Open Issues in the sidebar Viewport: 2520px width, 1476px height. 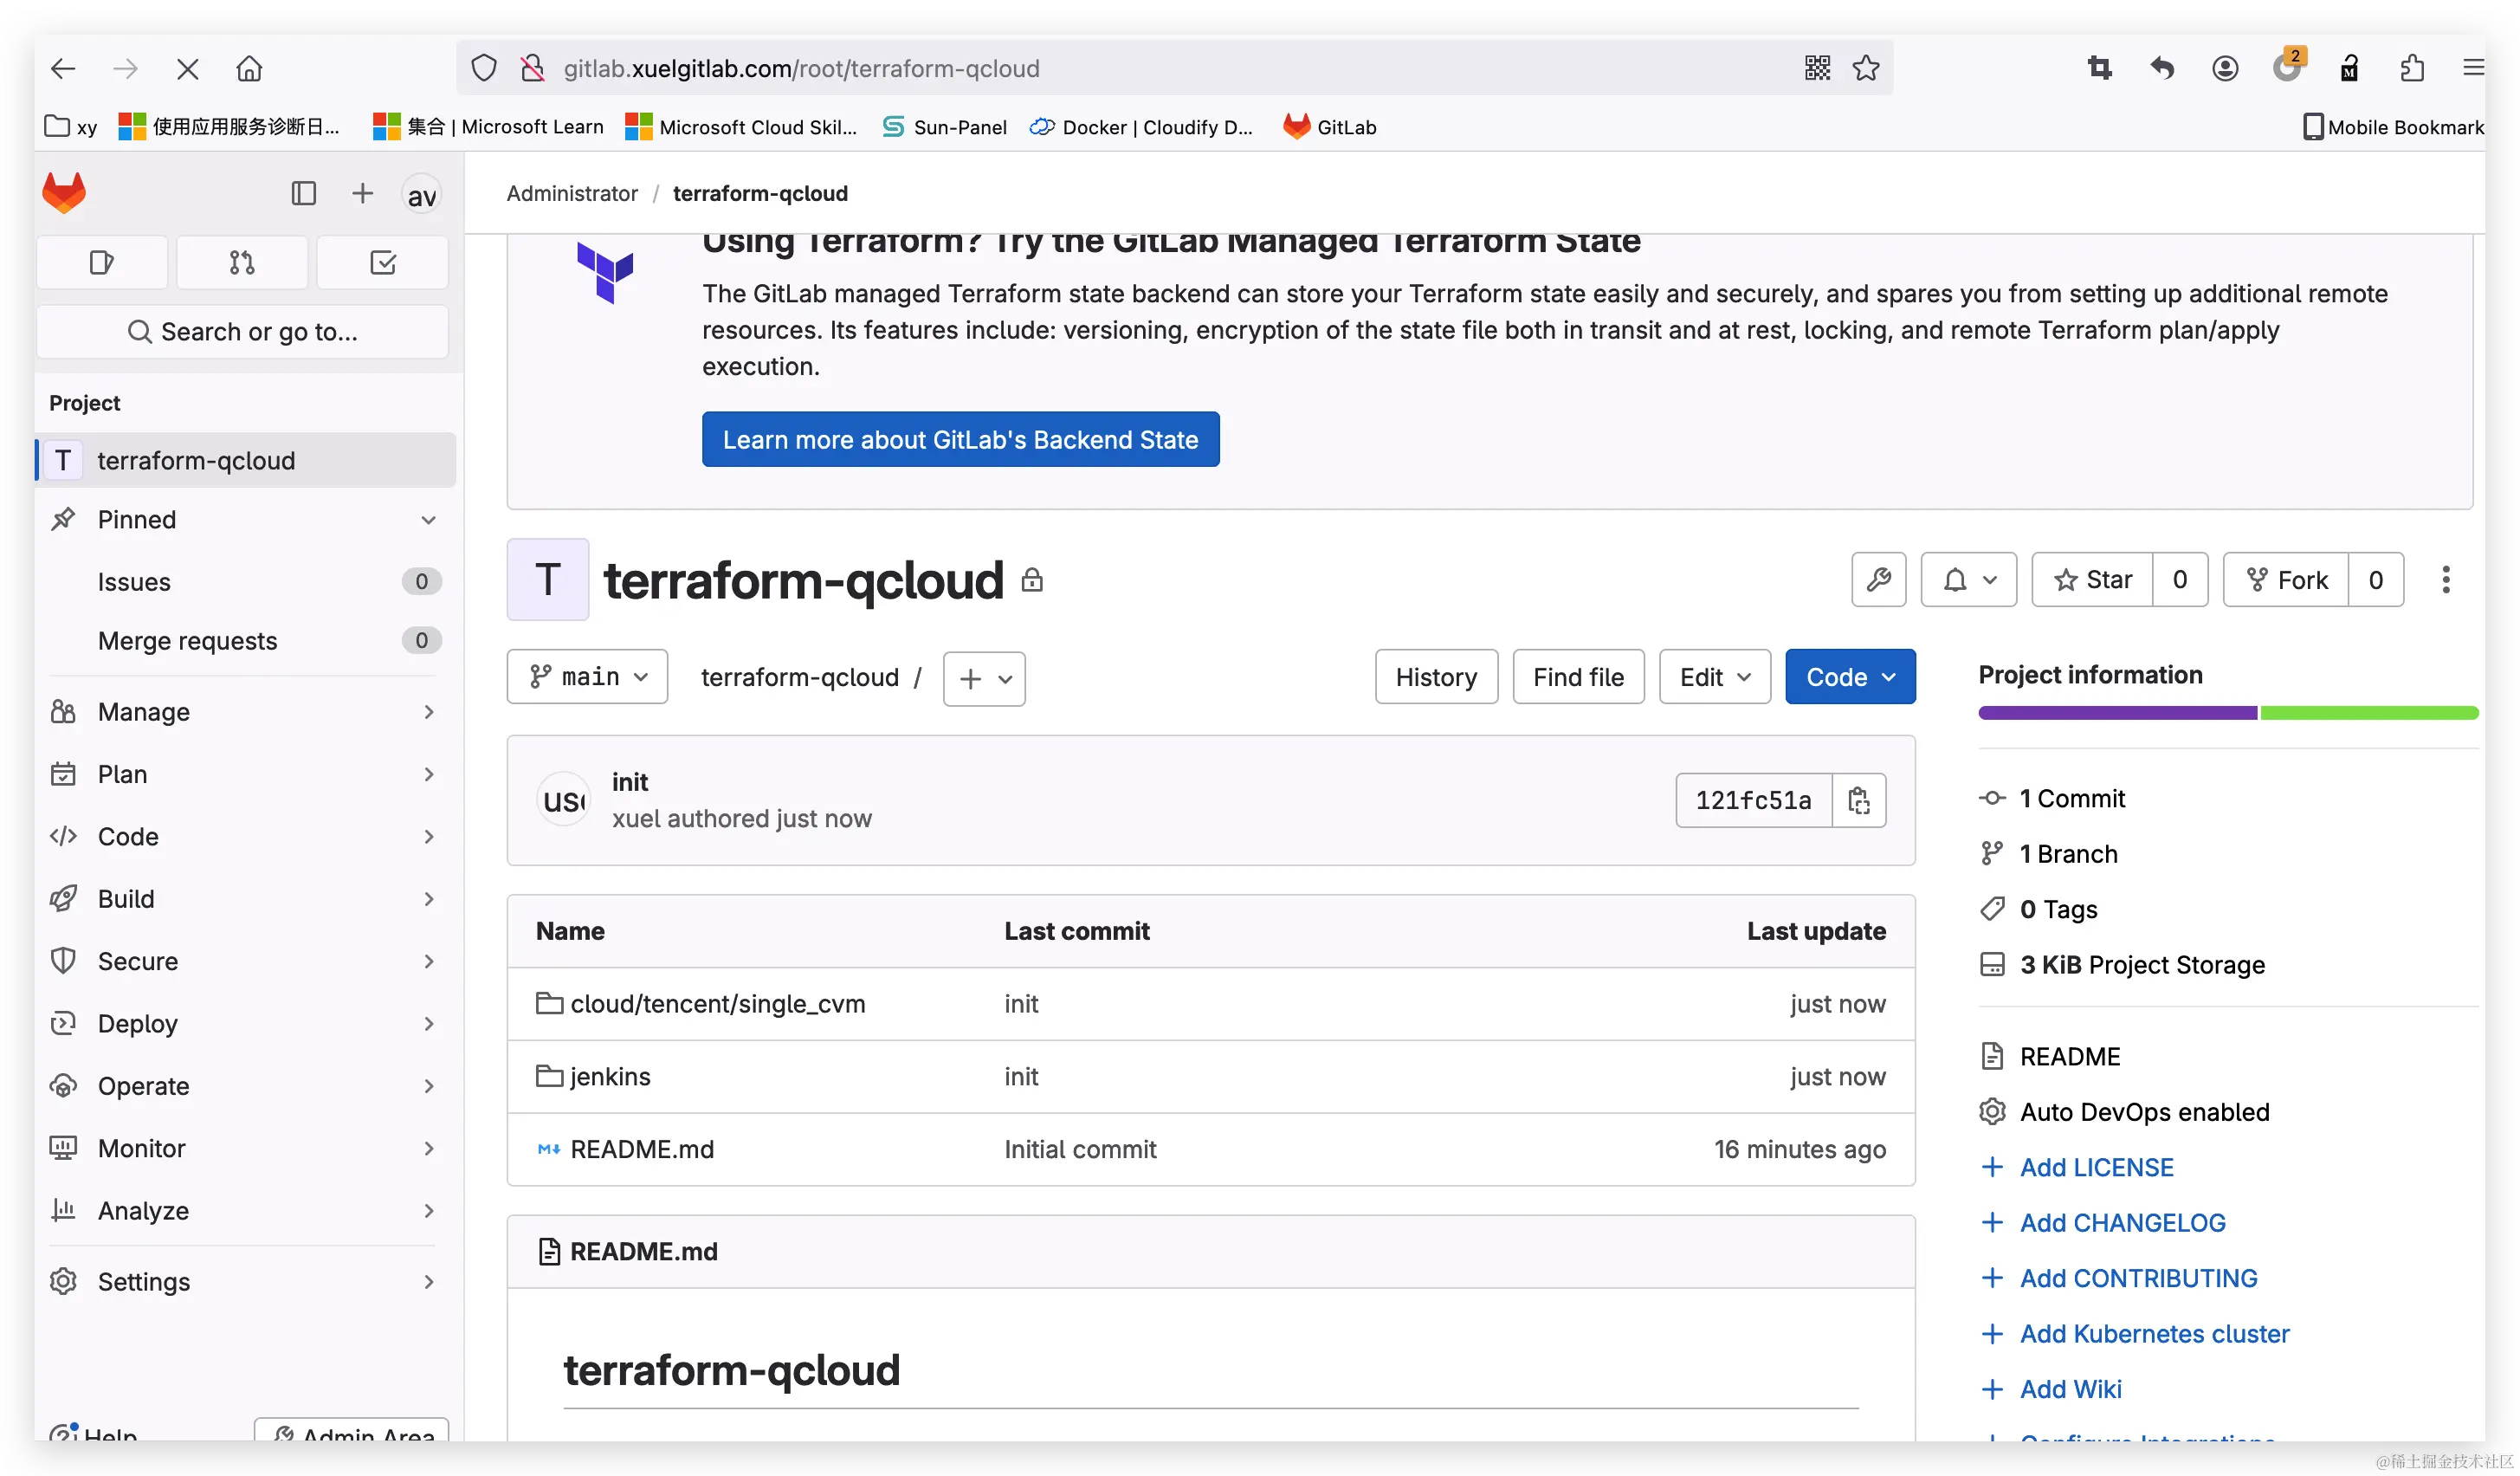point(244,582)
